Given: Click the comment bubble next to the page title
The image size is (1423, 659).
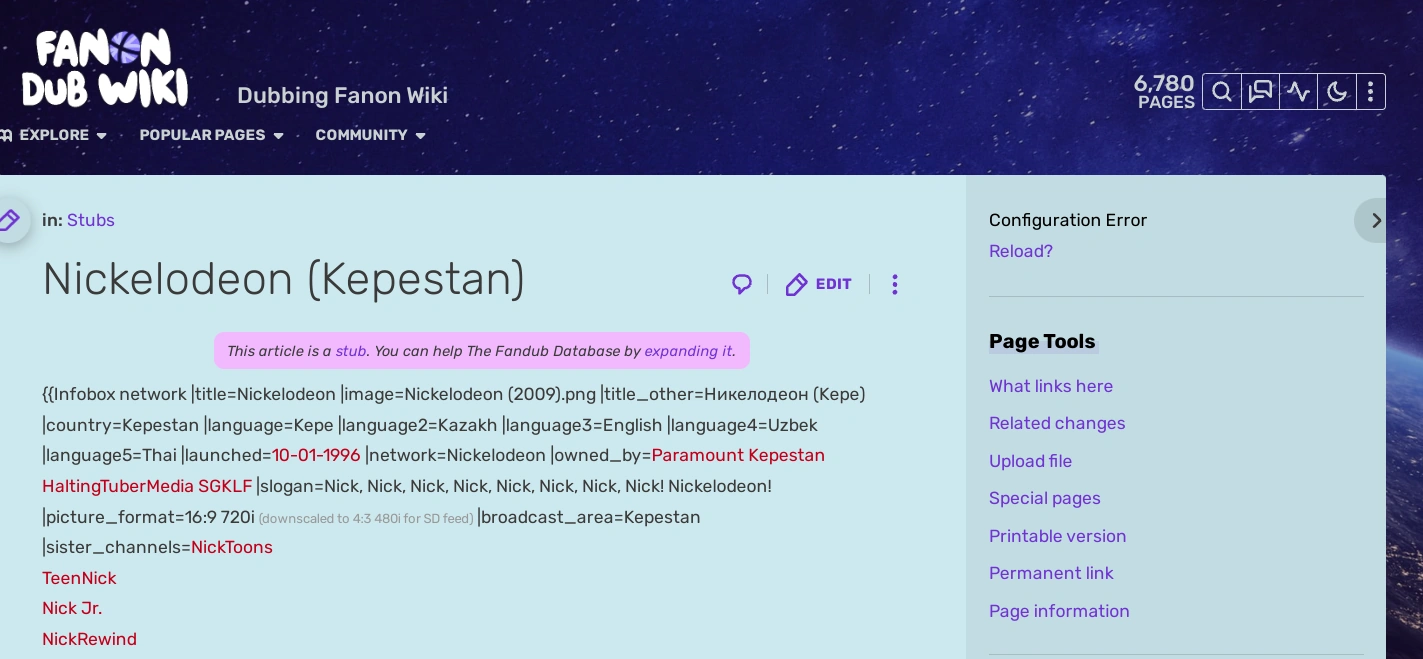Looking at the screenshot, I should (x=741, y=284).
